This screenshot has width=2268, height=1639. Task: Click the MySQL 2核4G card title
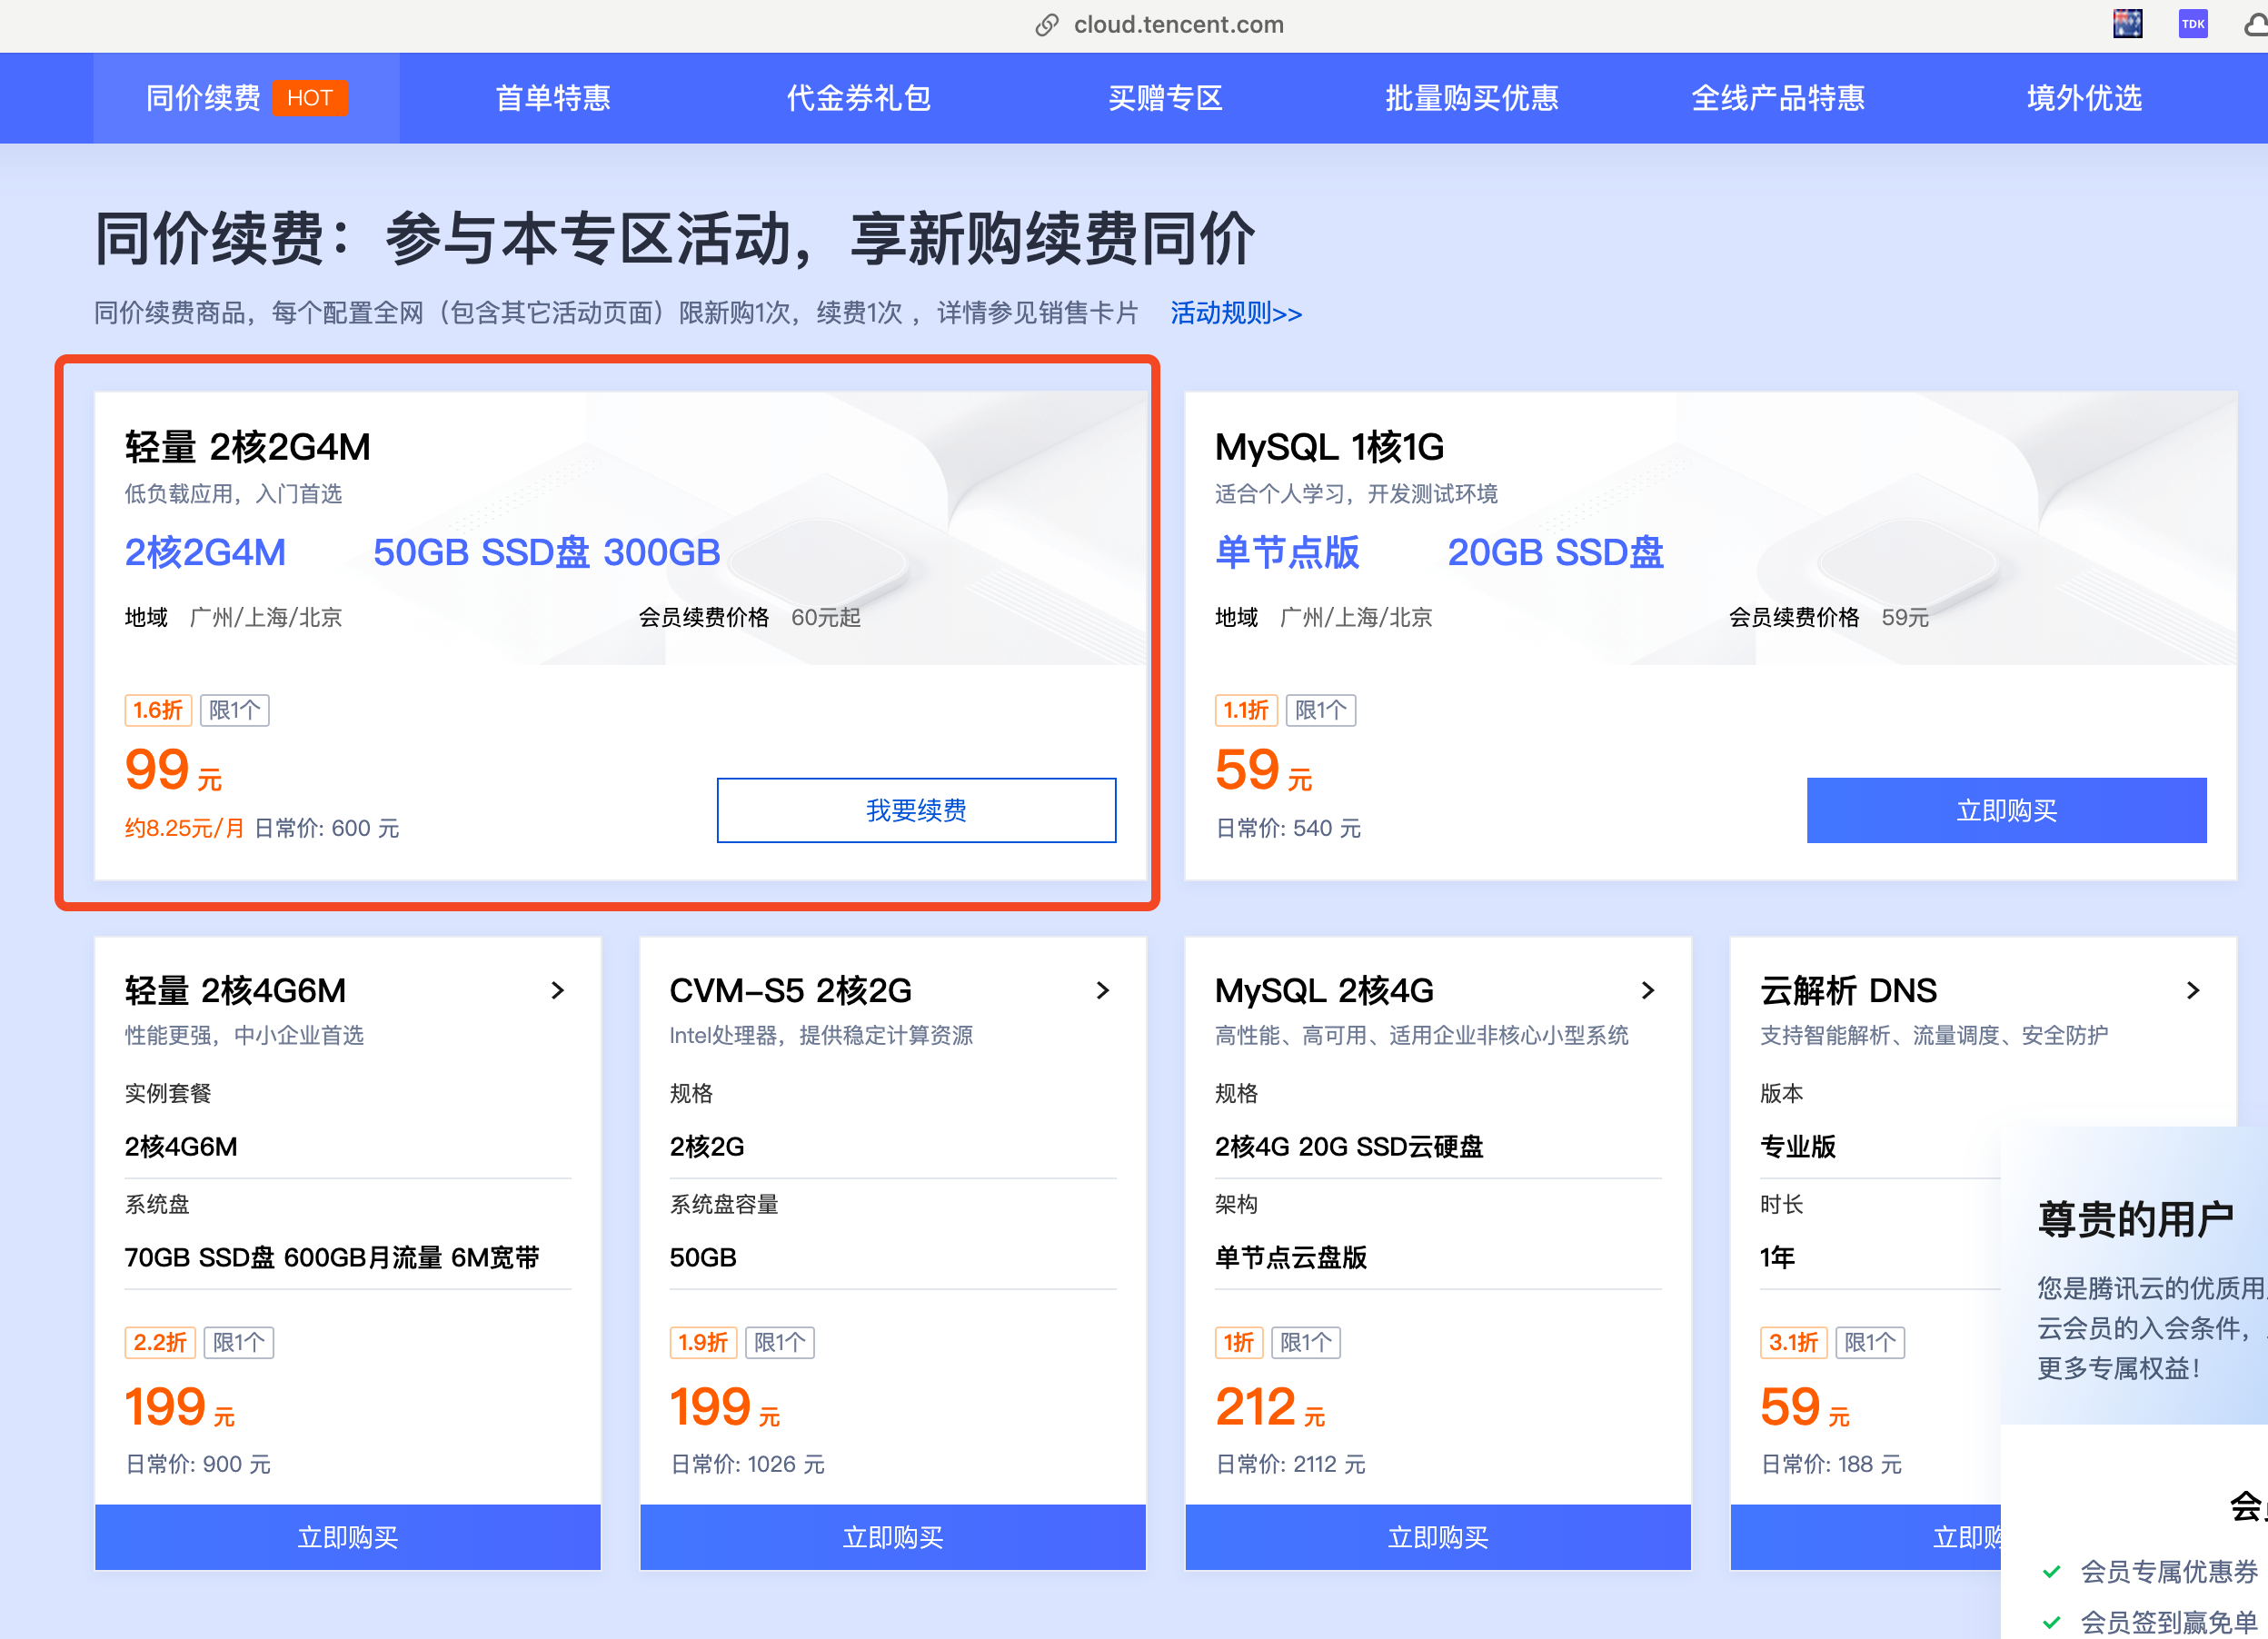[1324, 990]
